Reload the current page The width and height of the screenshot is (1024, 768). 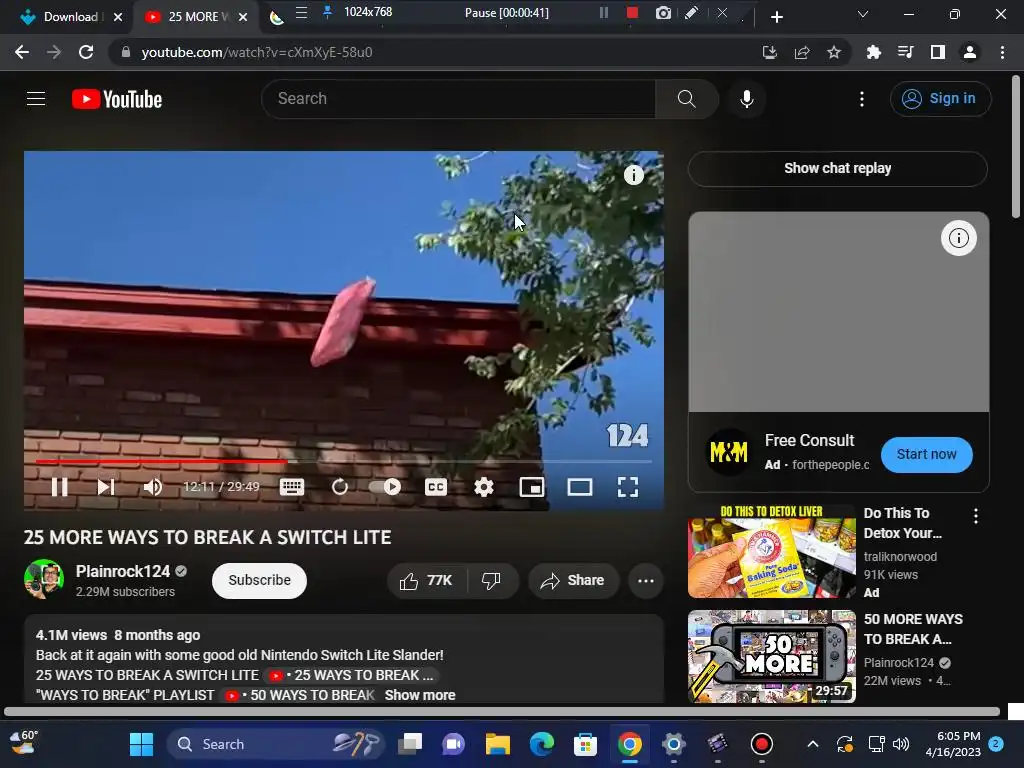(86, 52)
